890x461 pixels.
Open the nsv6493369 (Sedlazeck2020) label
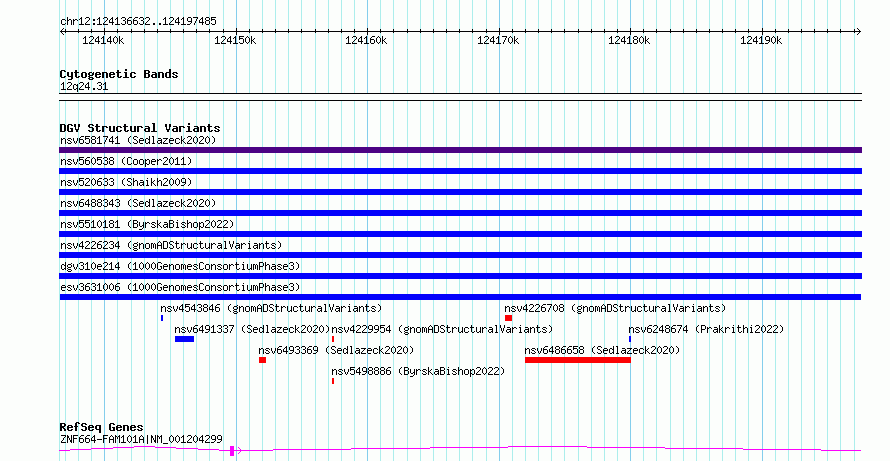pyautogui.click(x=336, y=350)
